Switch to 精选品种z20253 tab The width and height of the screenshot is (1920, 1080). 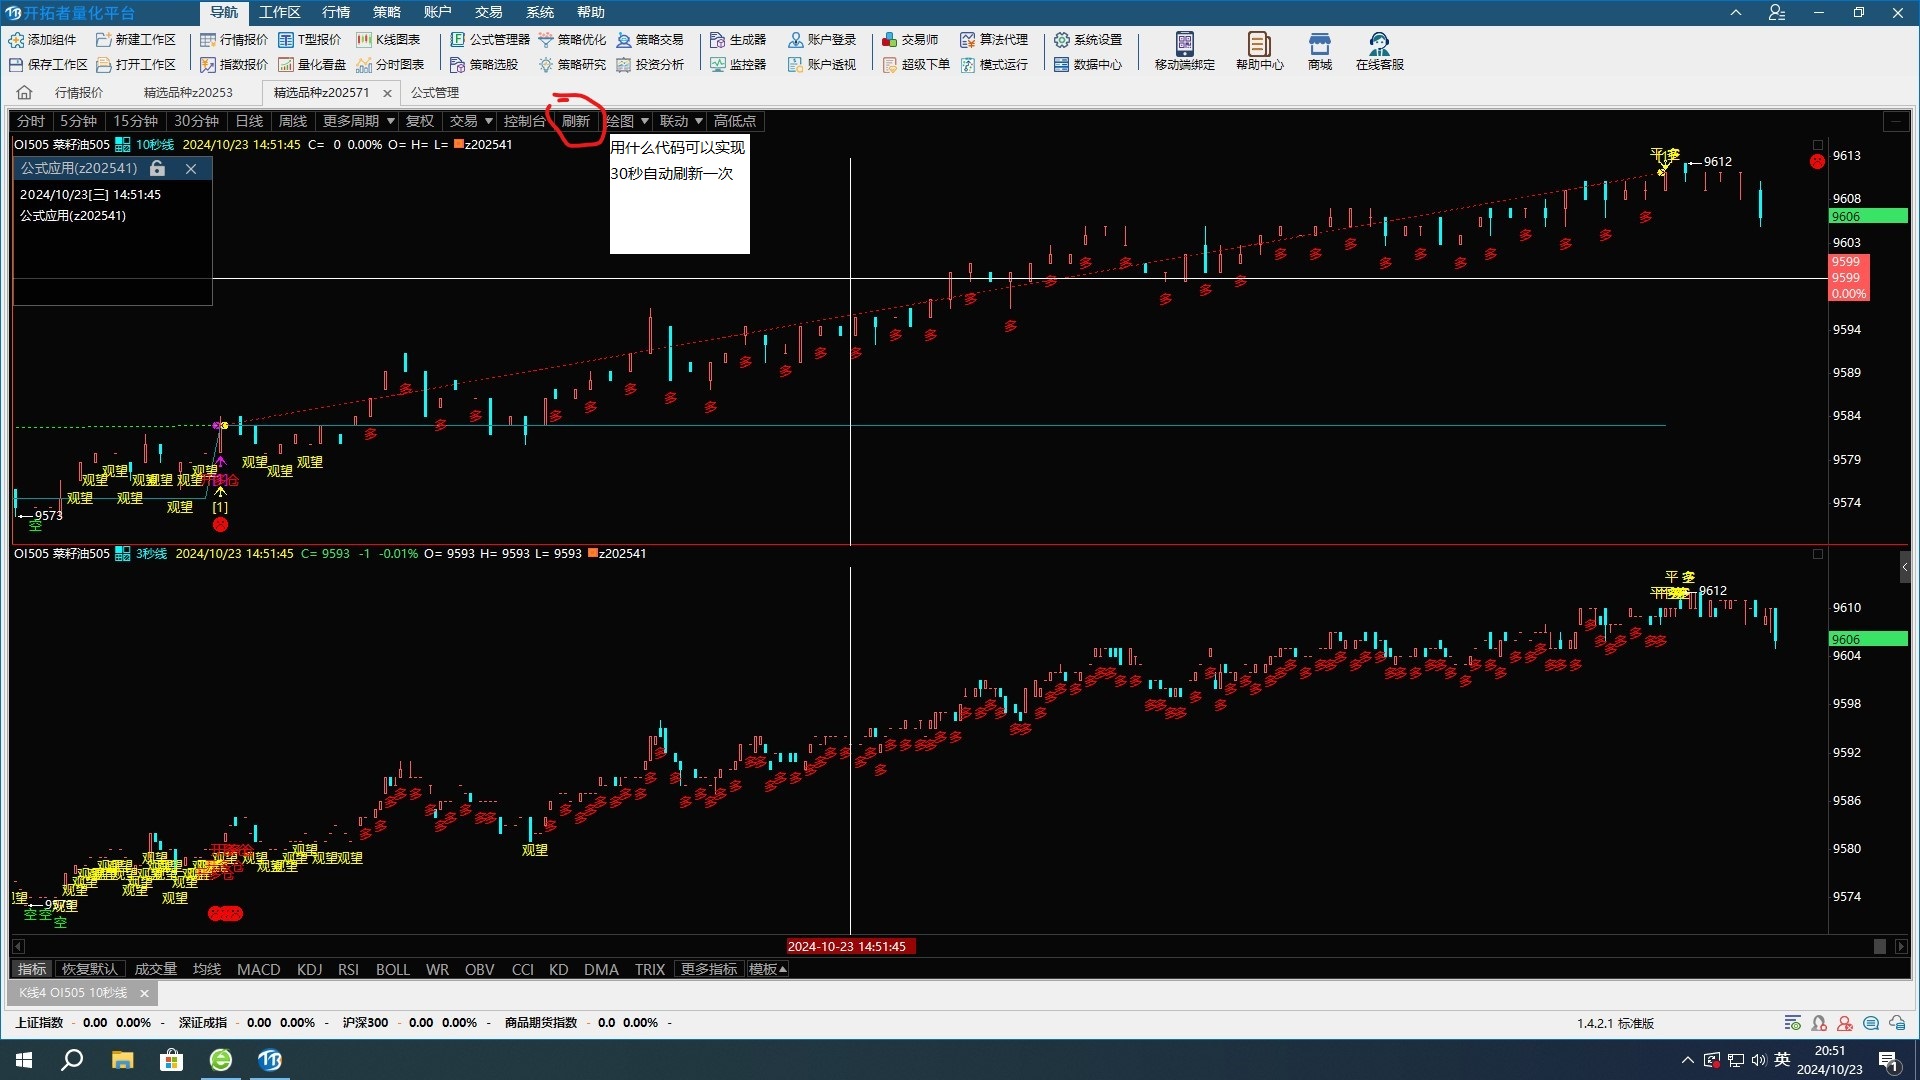click(188, 93)
